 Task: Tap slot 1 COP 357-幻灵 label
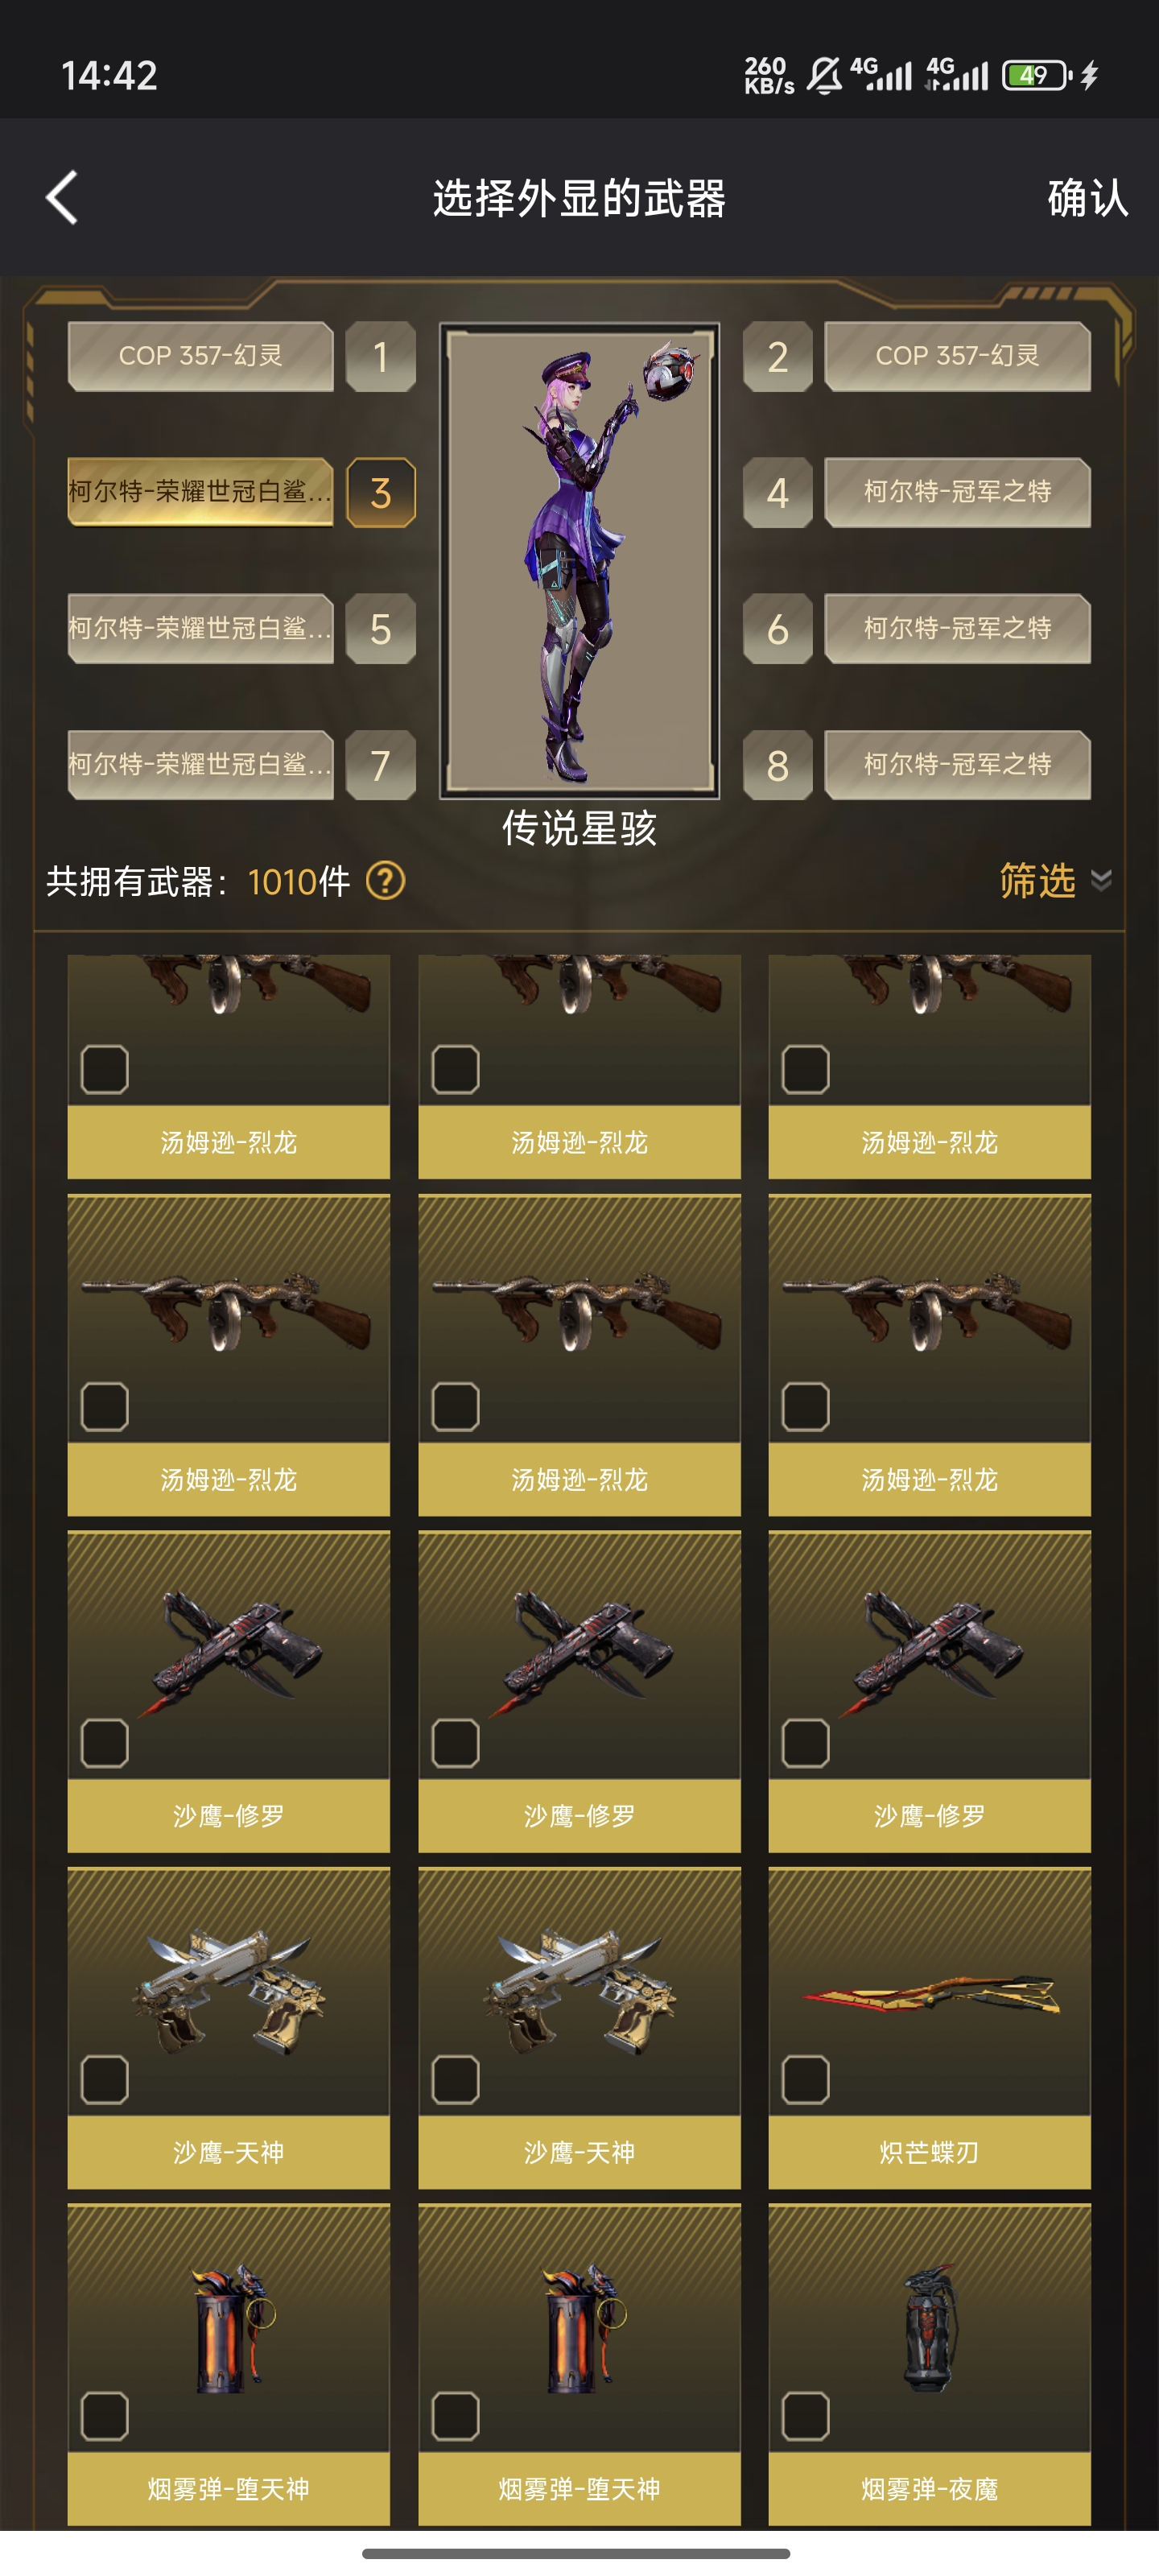[x=200, y=356]
